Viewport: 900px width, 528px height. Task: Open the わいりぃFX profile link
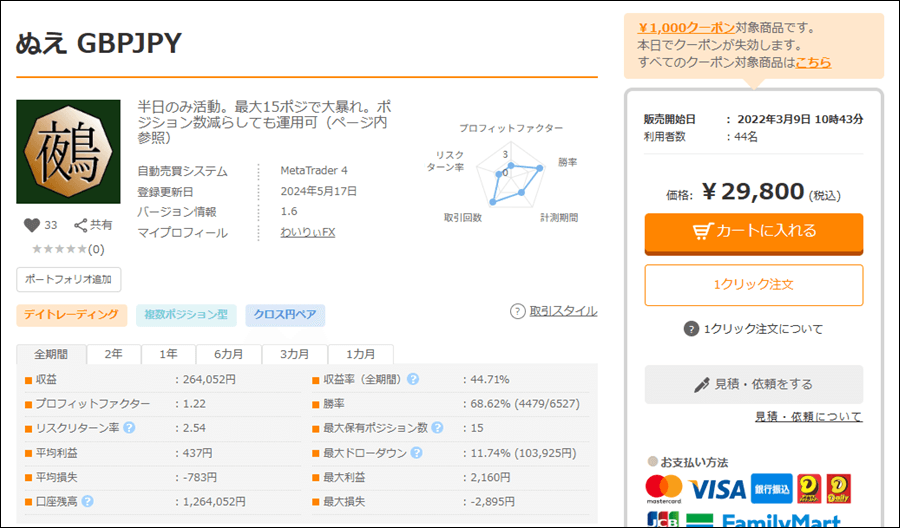[308, 233]
